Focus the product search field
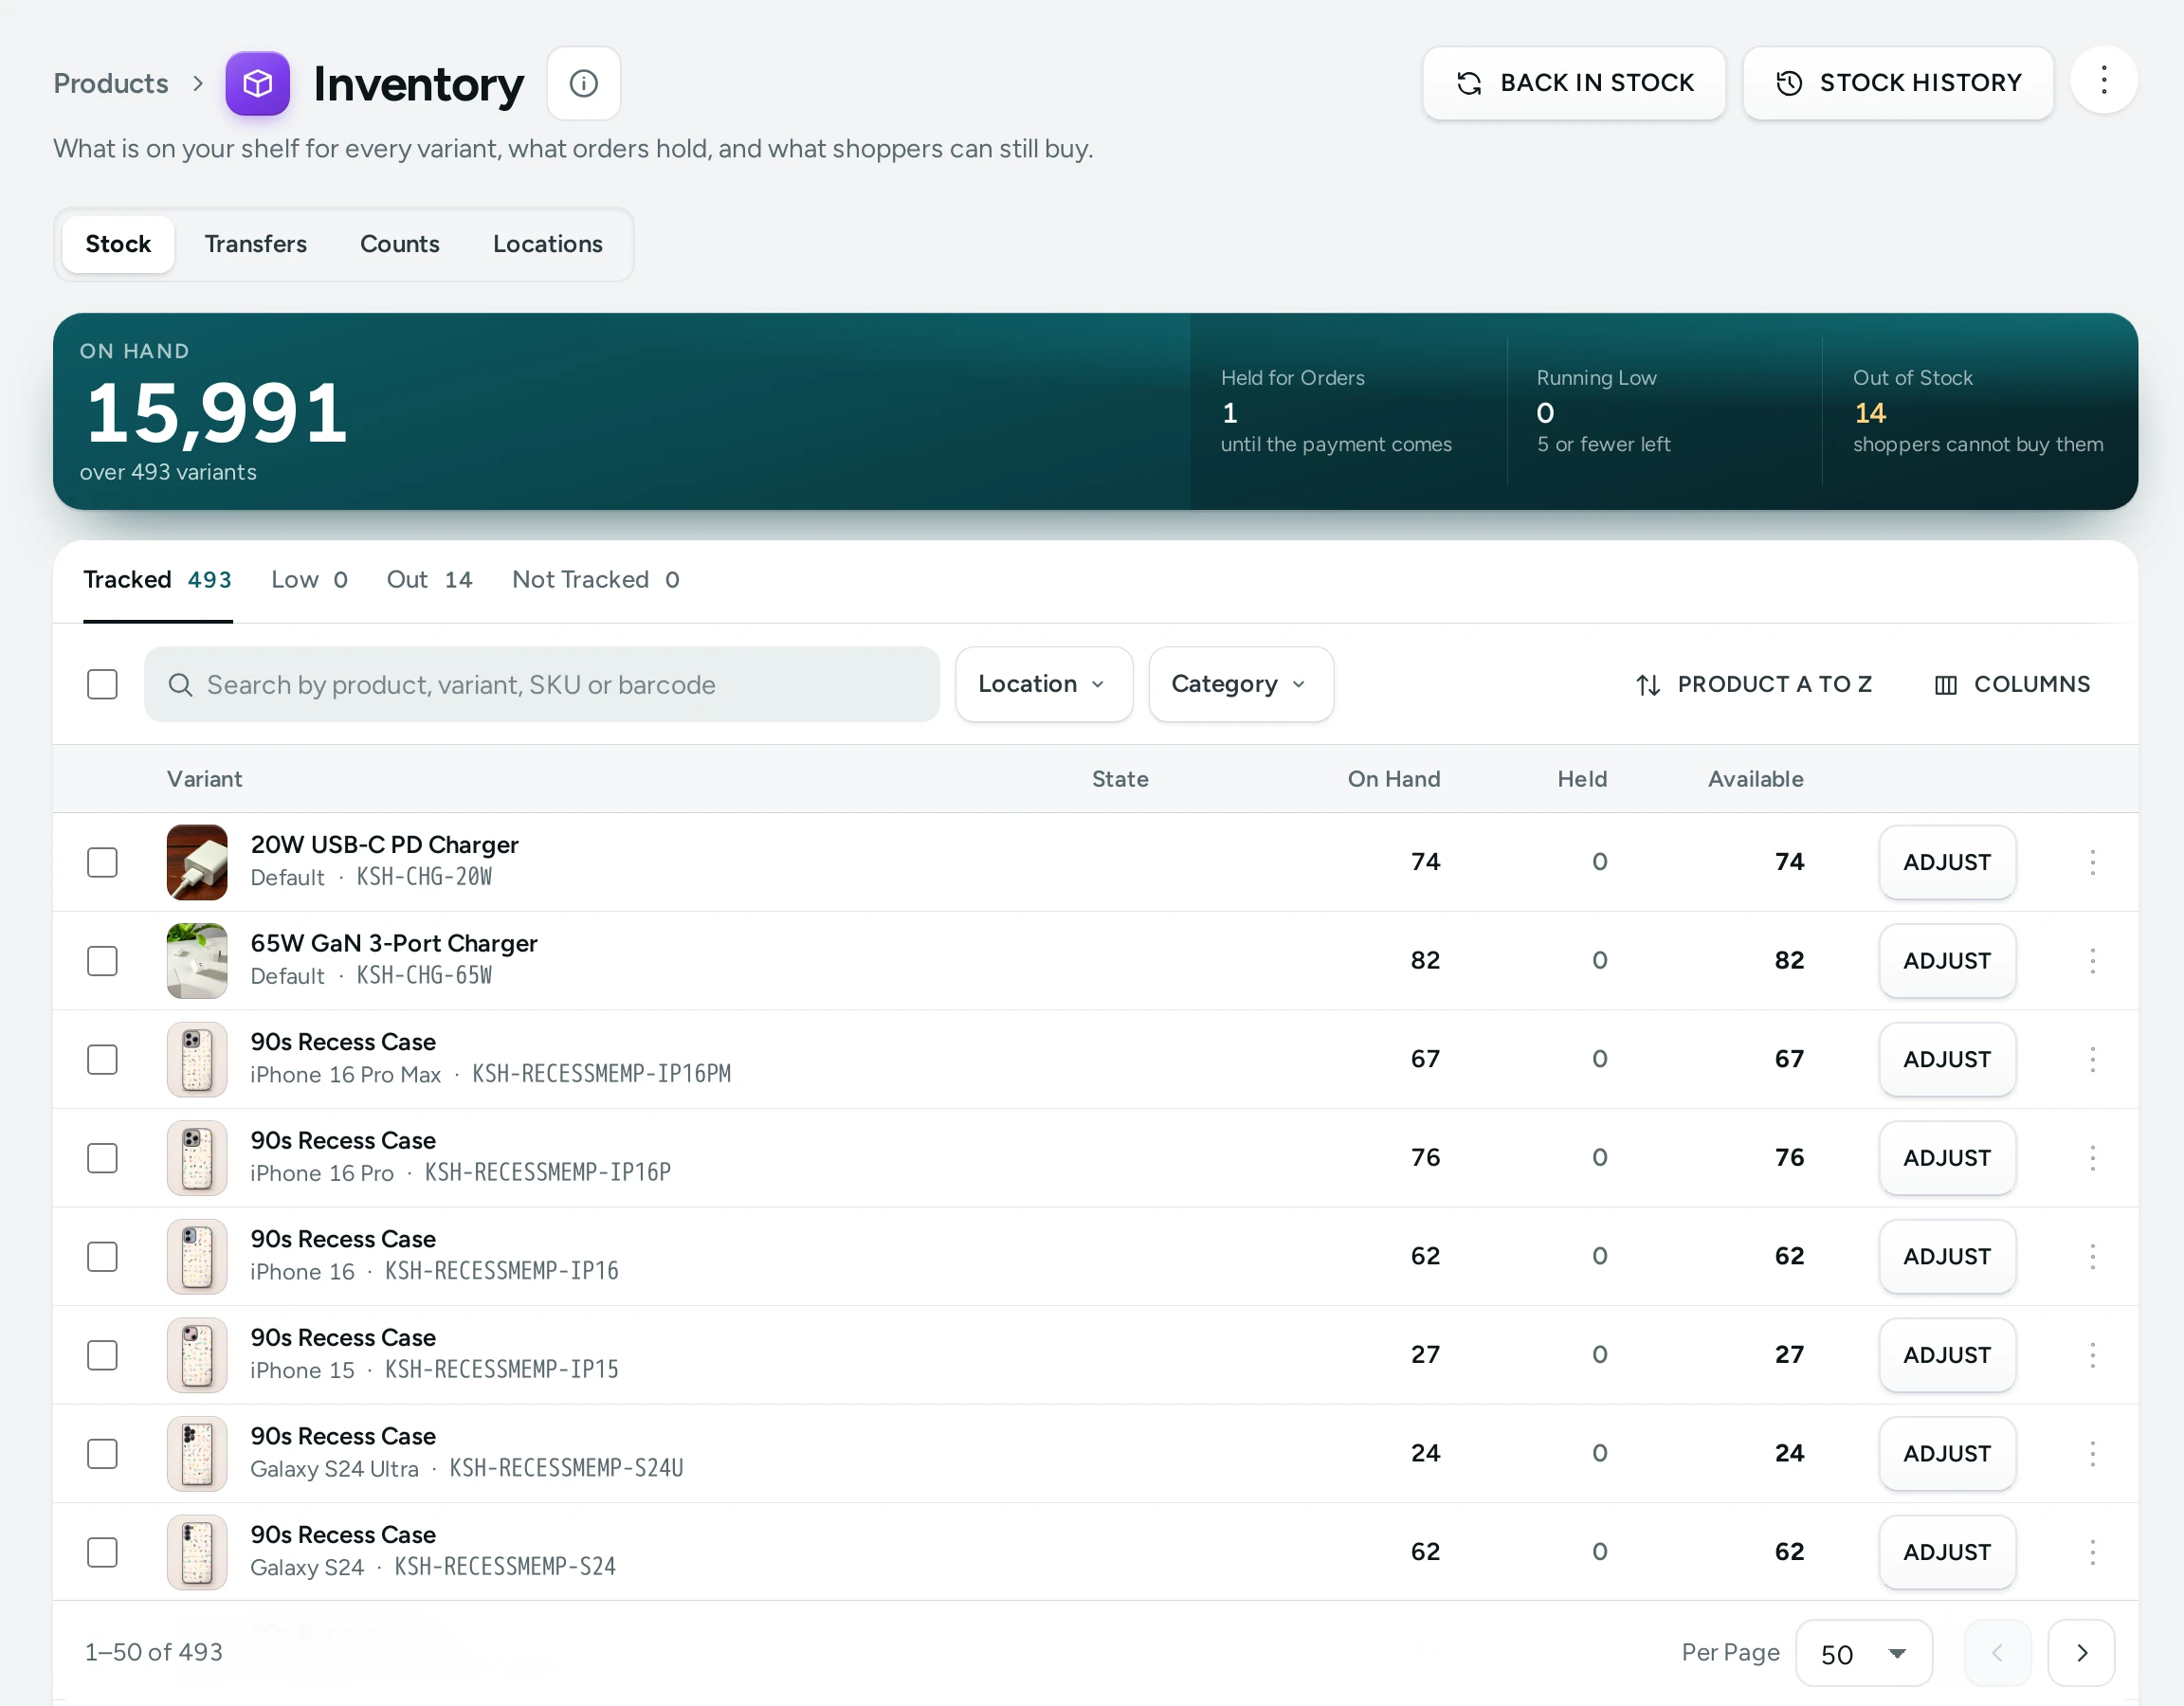 click(541, 684)
